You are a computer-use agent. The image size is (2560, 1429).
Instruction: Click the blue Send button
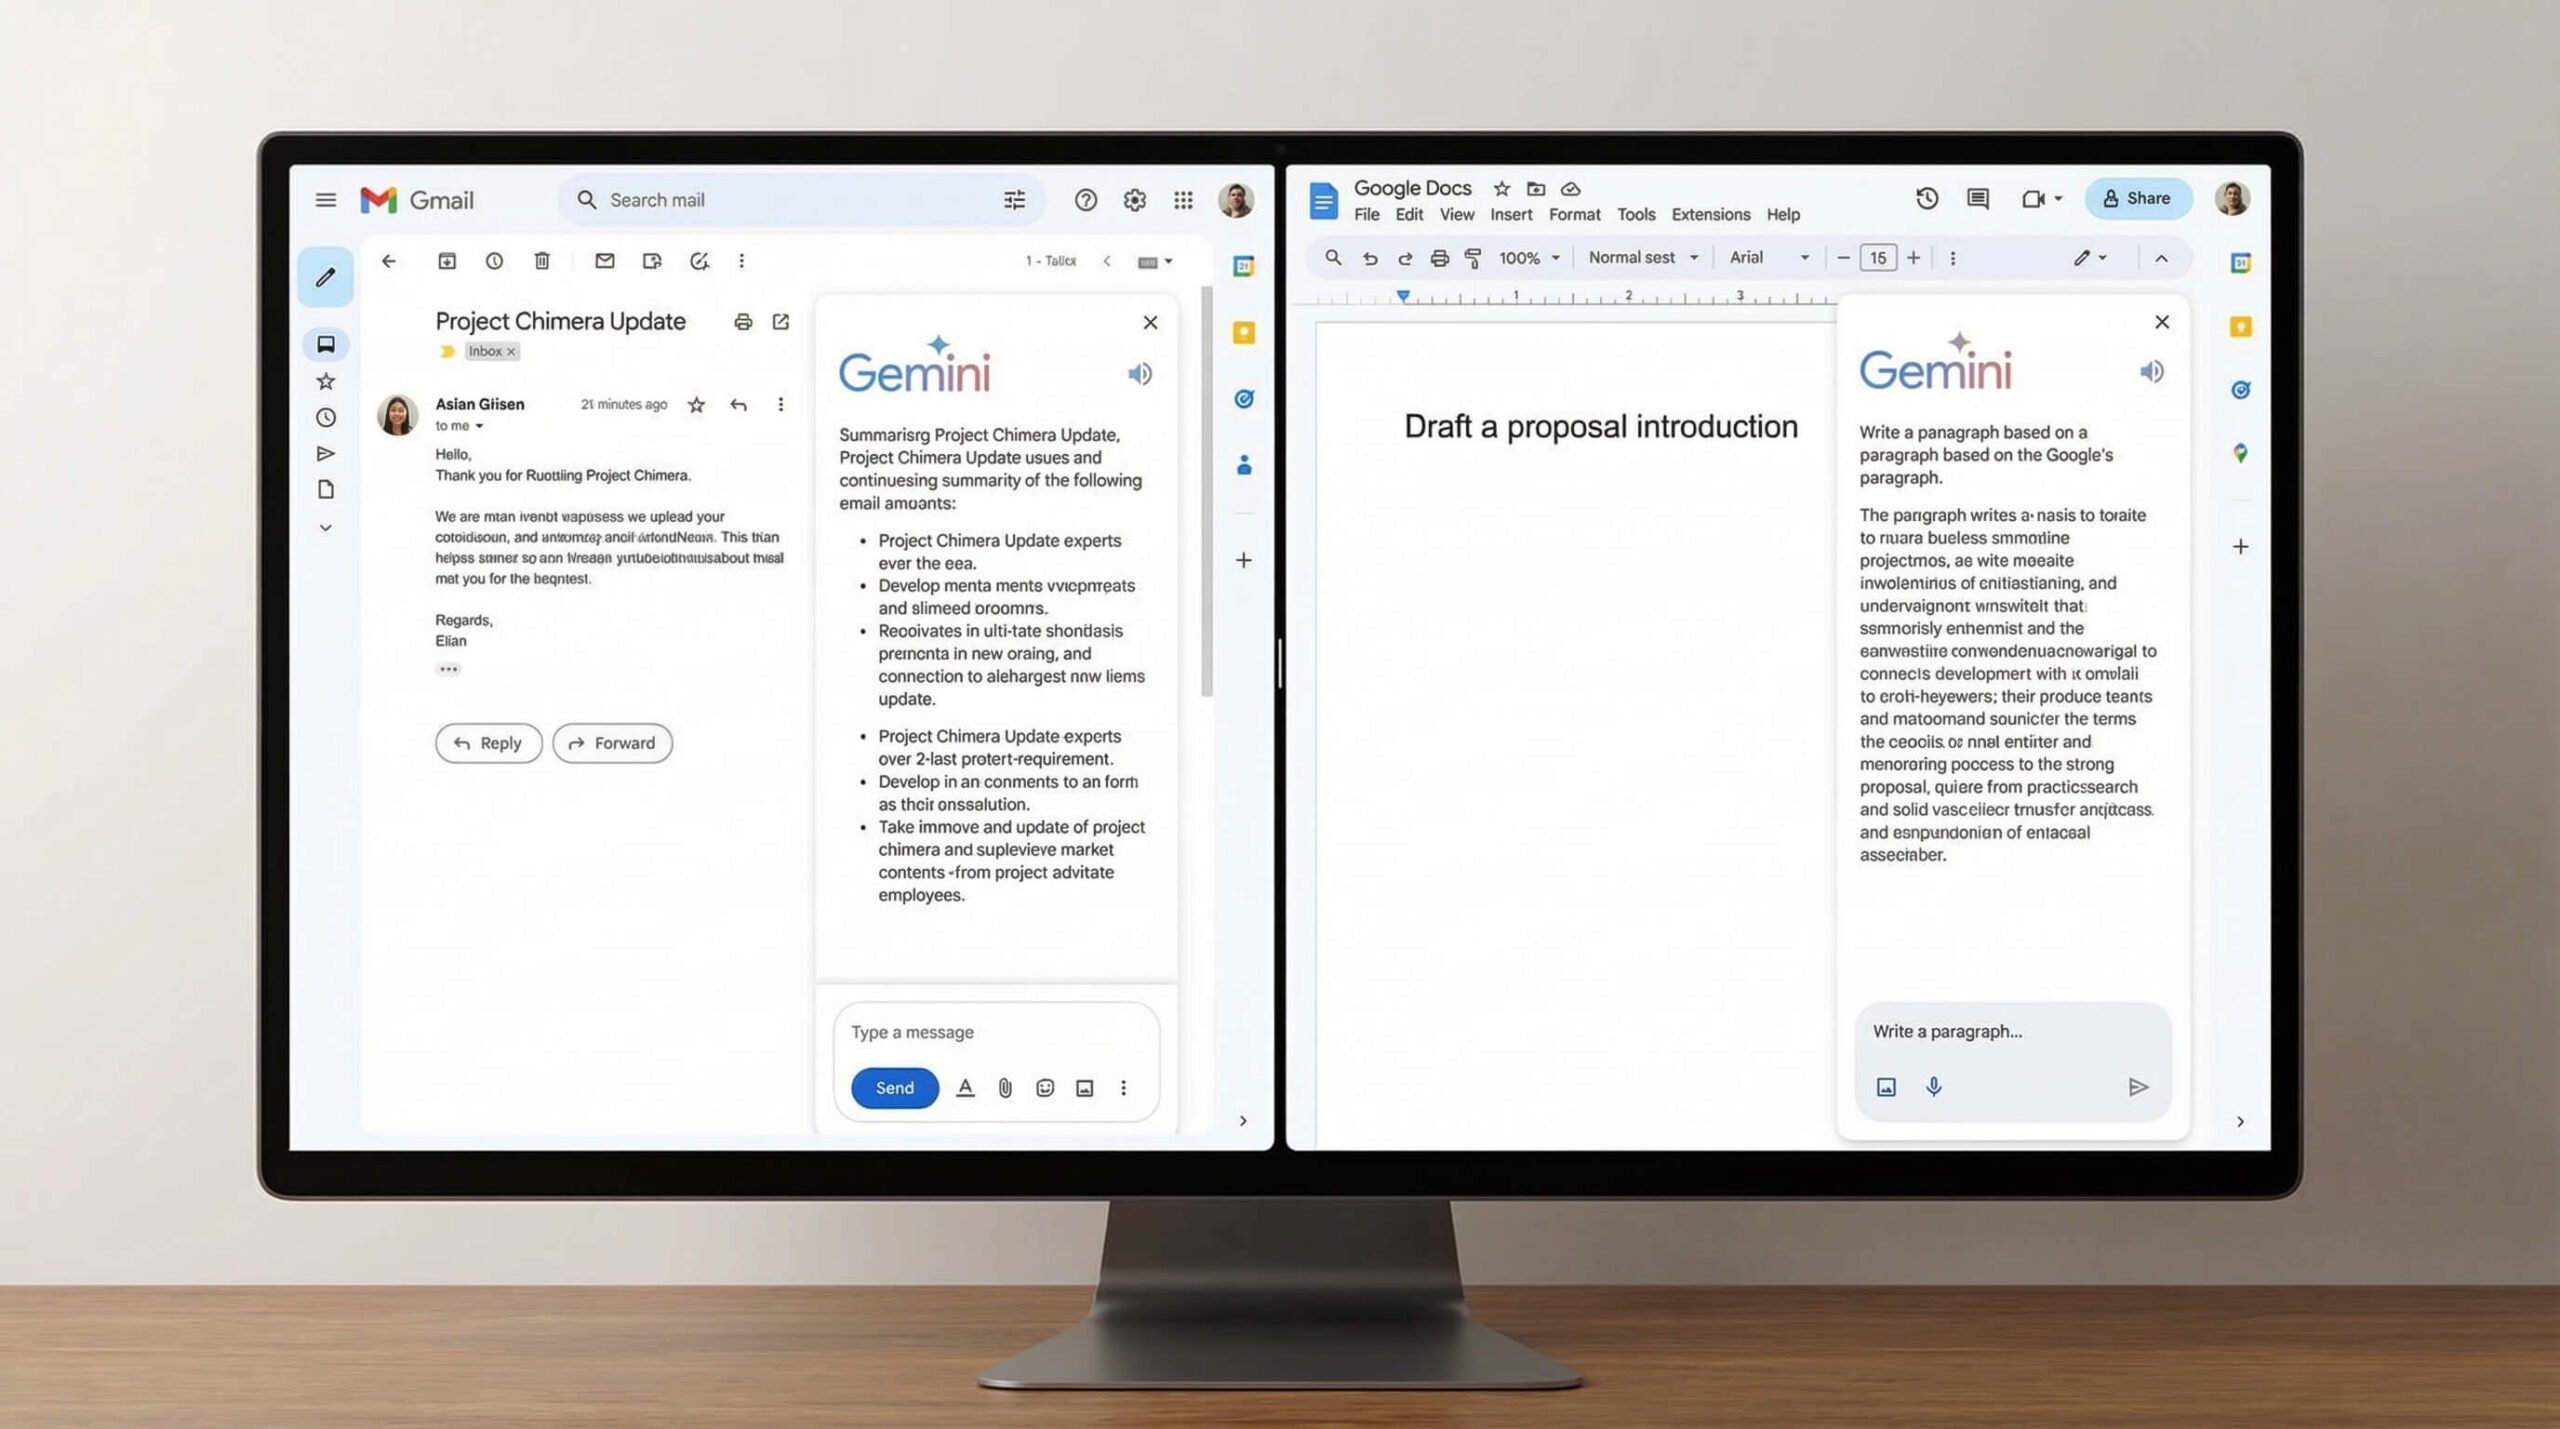[x=895, y=1088]
